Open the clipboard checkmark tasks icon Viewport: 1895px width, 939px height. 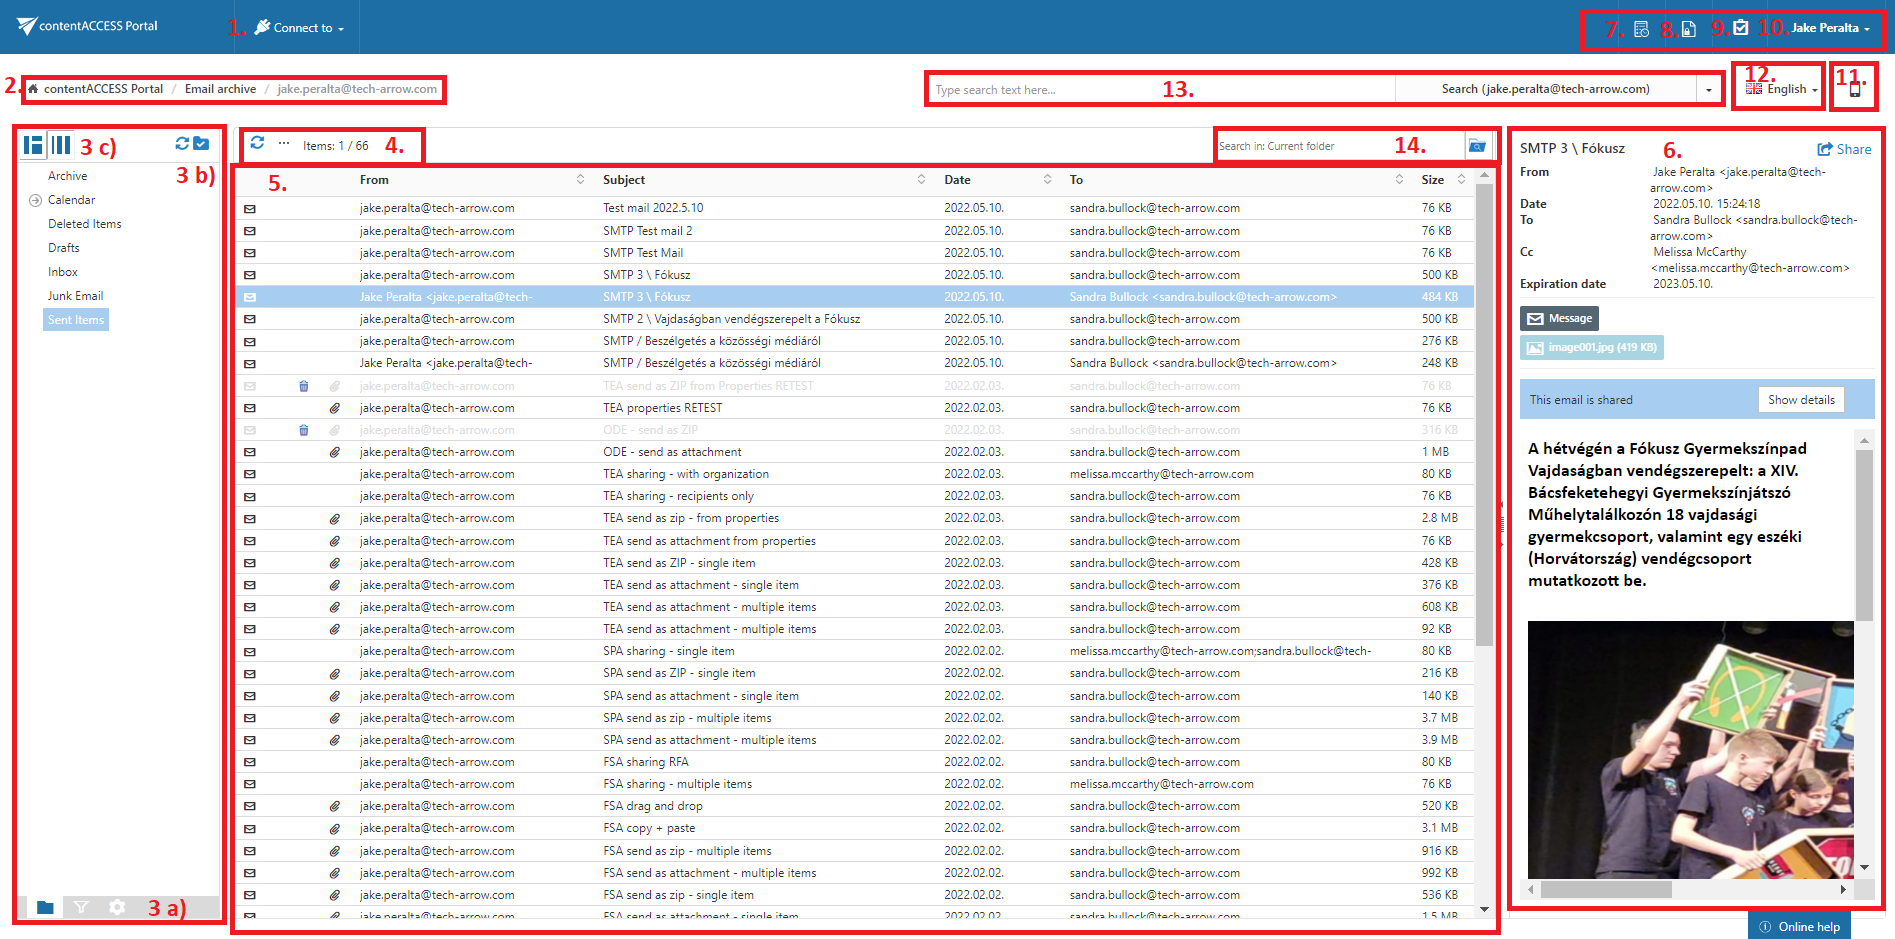pos(1741,28)
